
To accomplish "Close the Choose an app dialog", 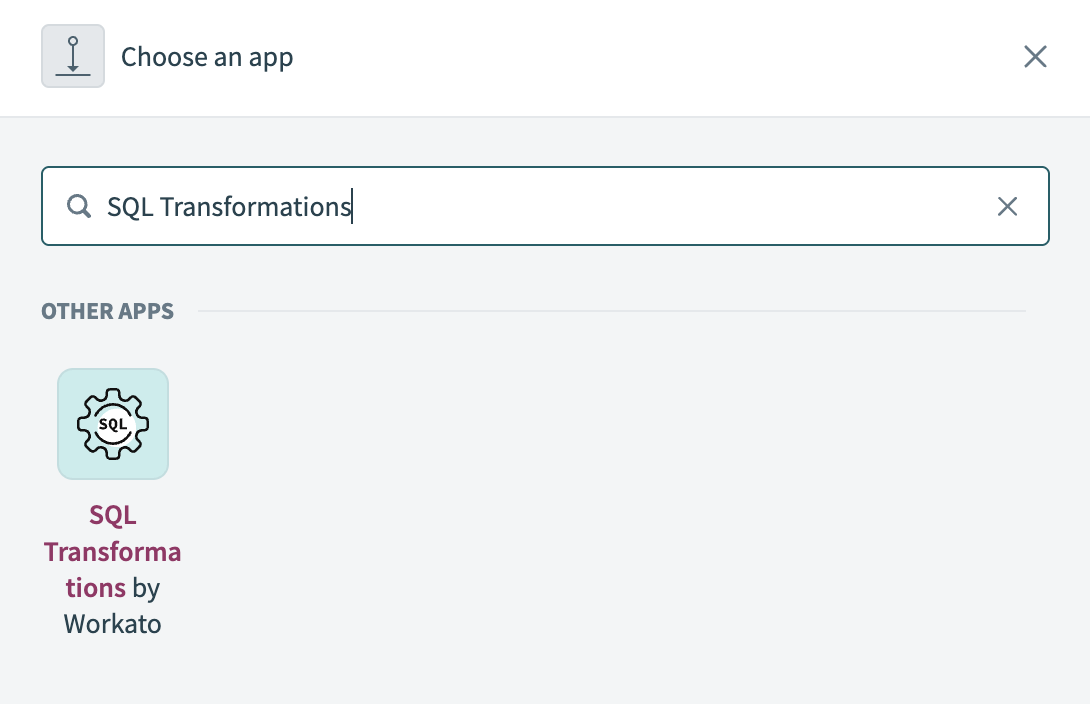I will coord(1035,56).
